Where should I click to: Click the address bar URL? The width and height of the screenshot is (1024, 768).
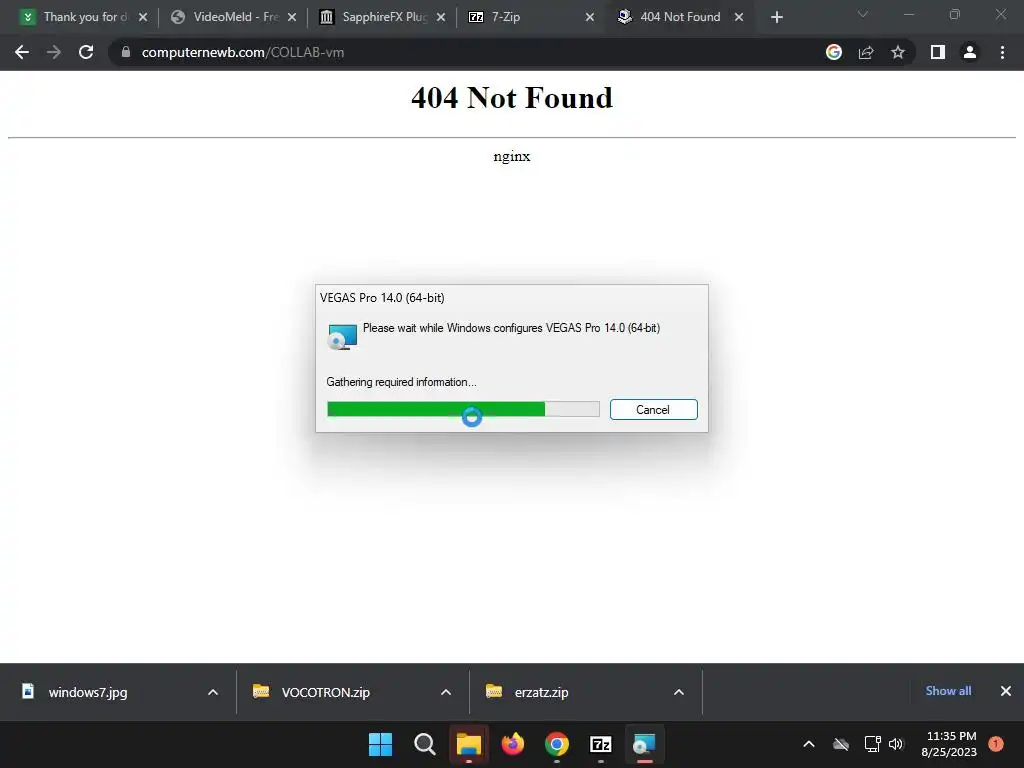tap(242, 52)
